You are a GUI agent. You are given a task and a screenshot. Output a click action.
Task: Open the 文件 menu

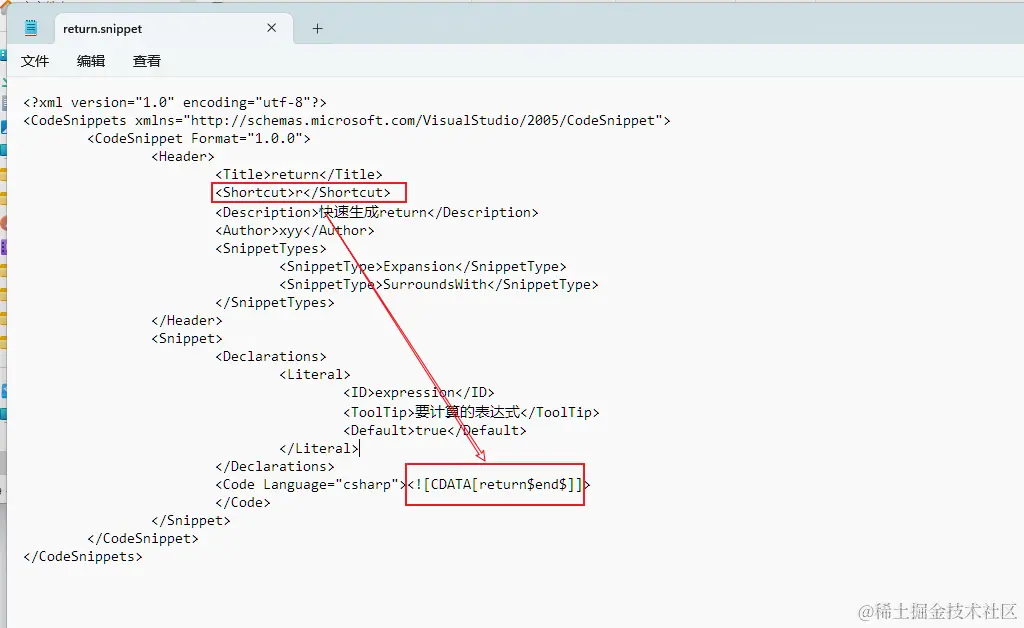click(x=35, y=61)
